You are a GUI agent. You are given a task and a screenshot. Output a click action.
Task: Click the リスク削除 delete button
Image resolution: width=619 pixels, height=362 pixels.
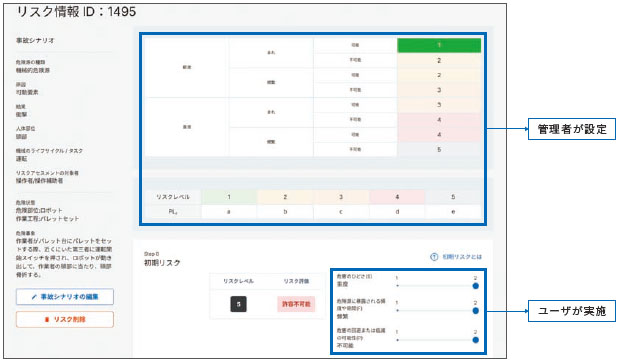tap(65, 319)
